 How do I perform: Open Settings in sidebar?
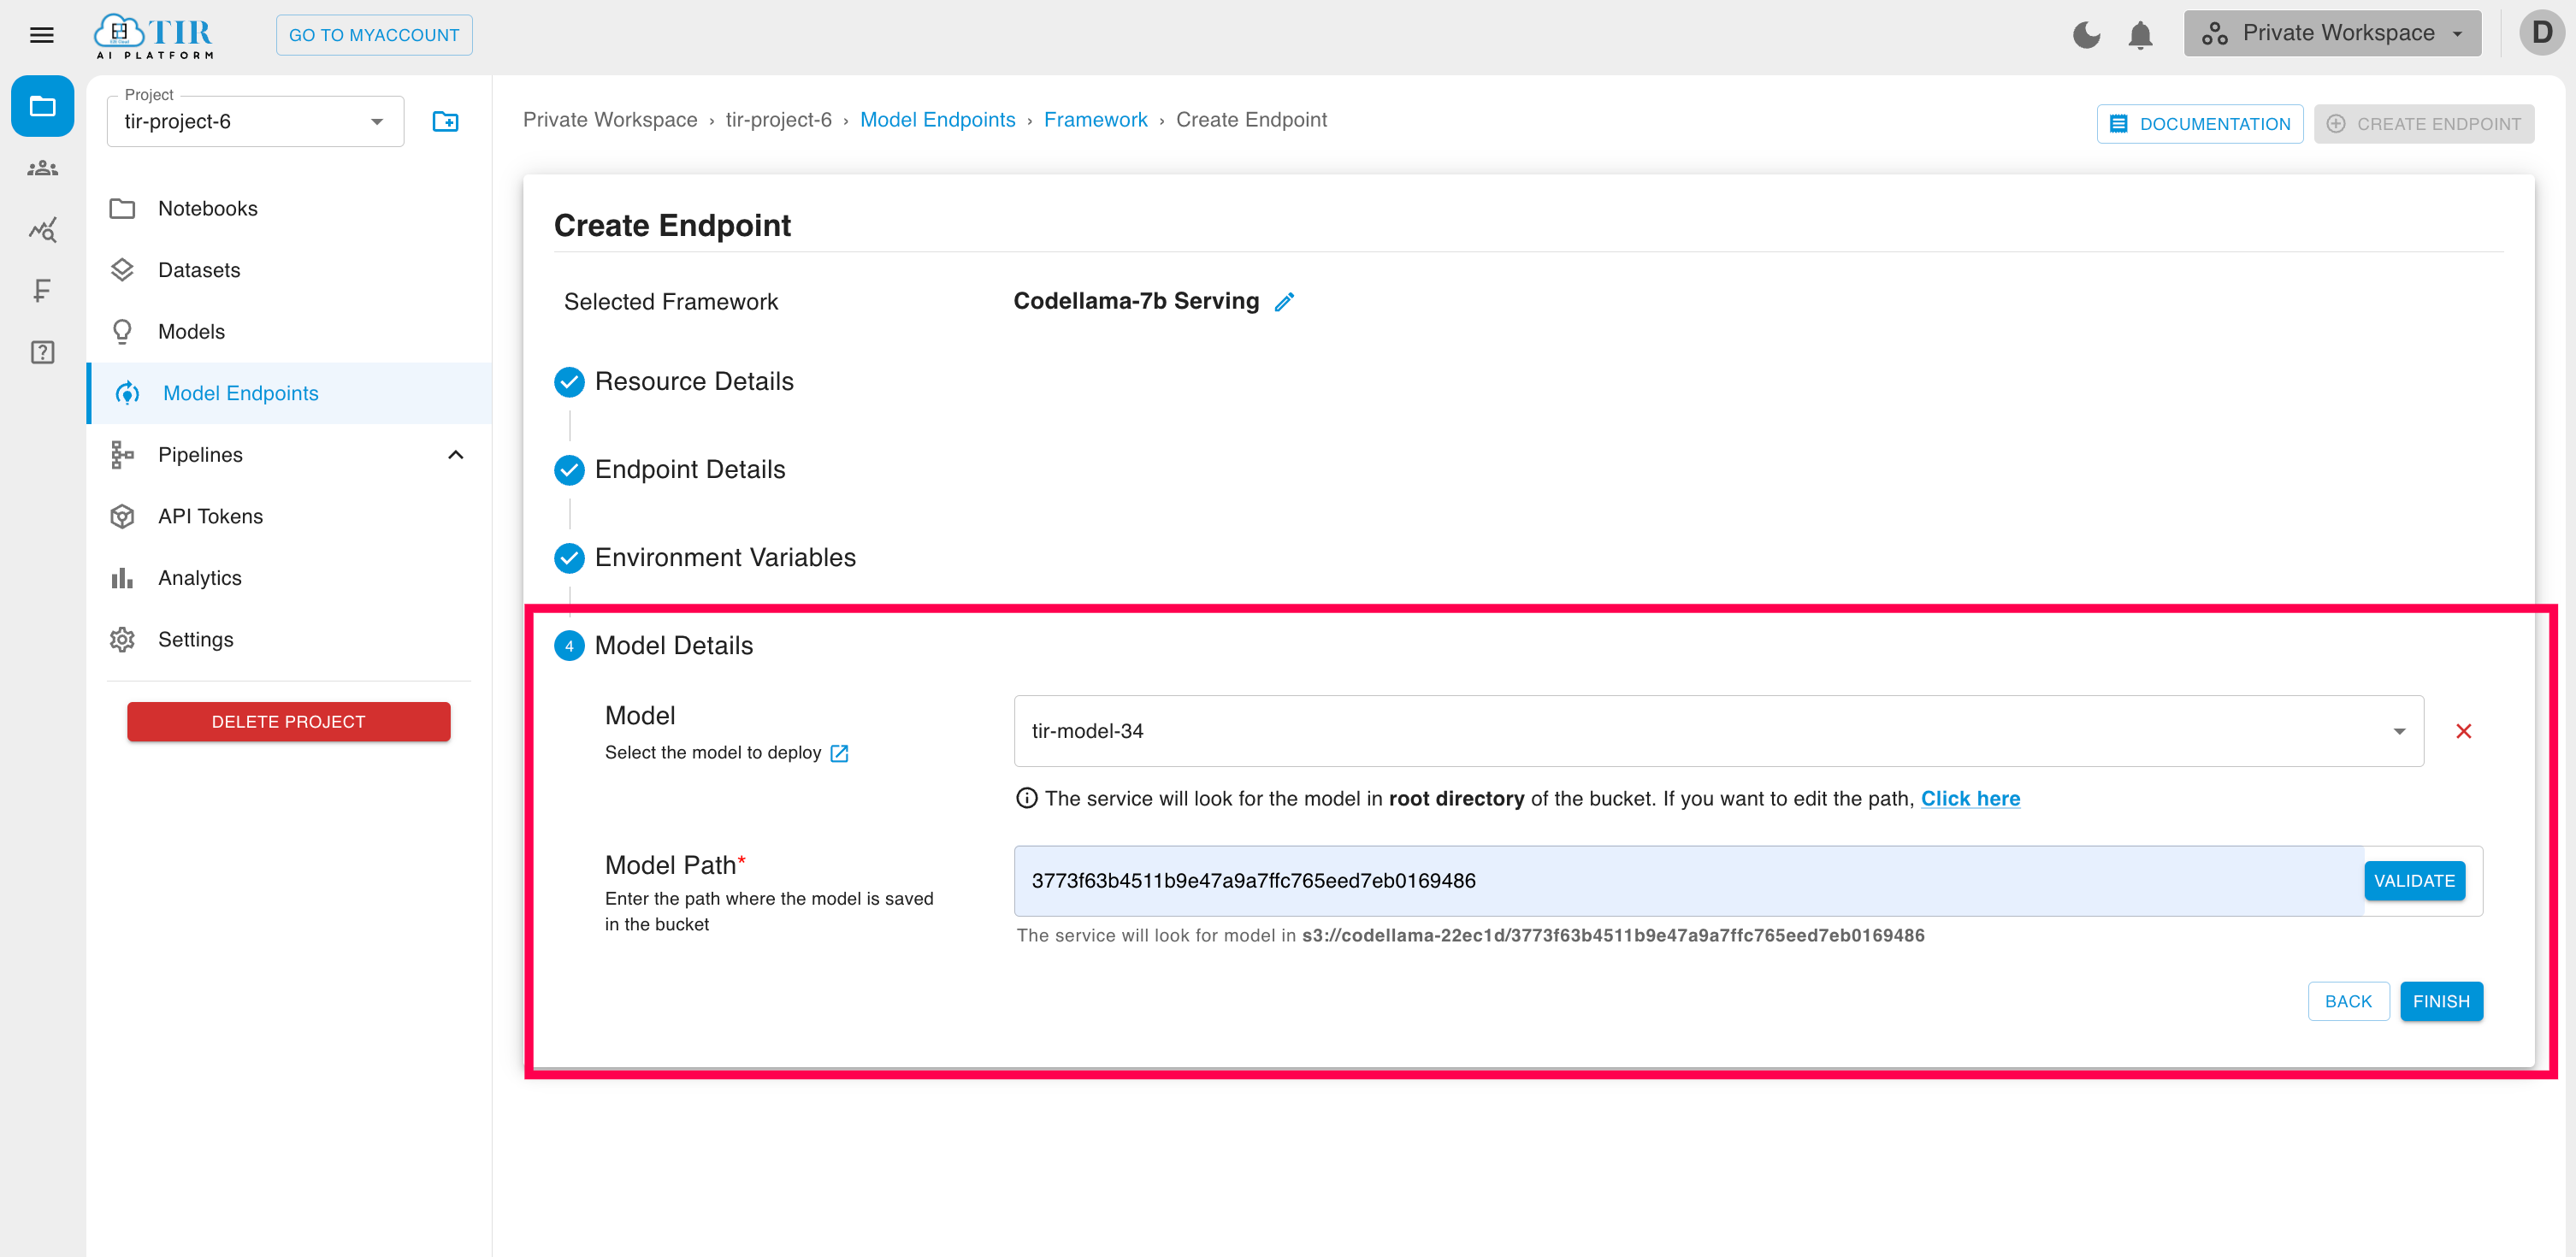click(289, 640)
